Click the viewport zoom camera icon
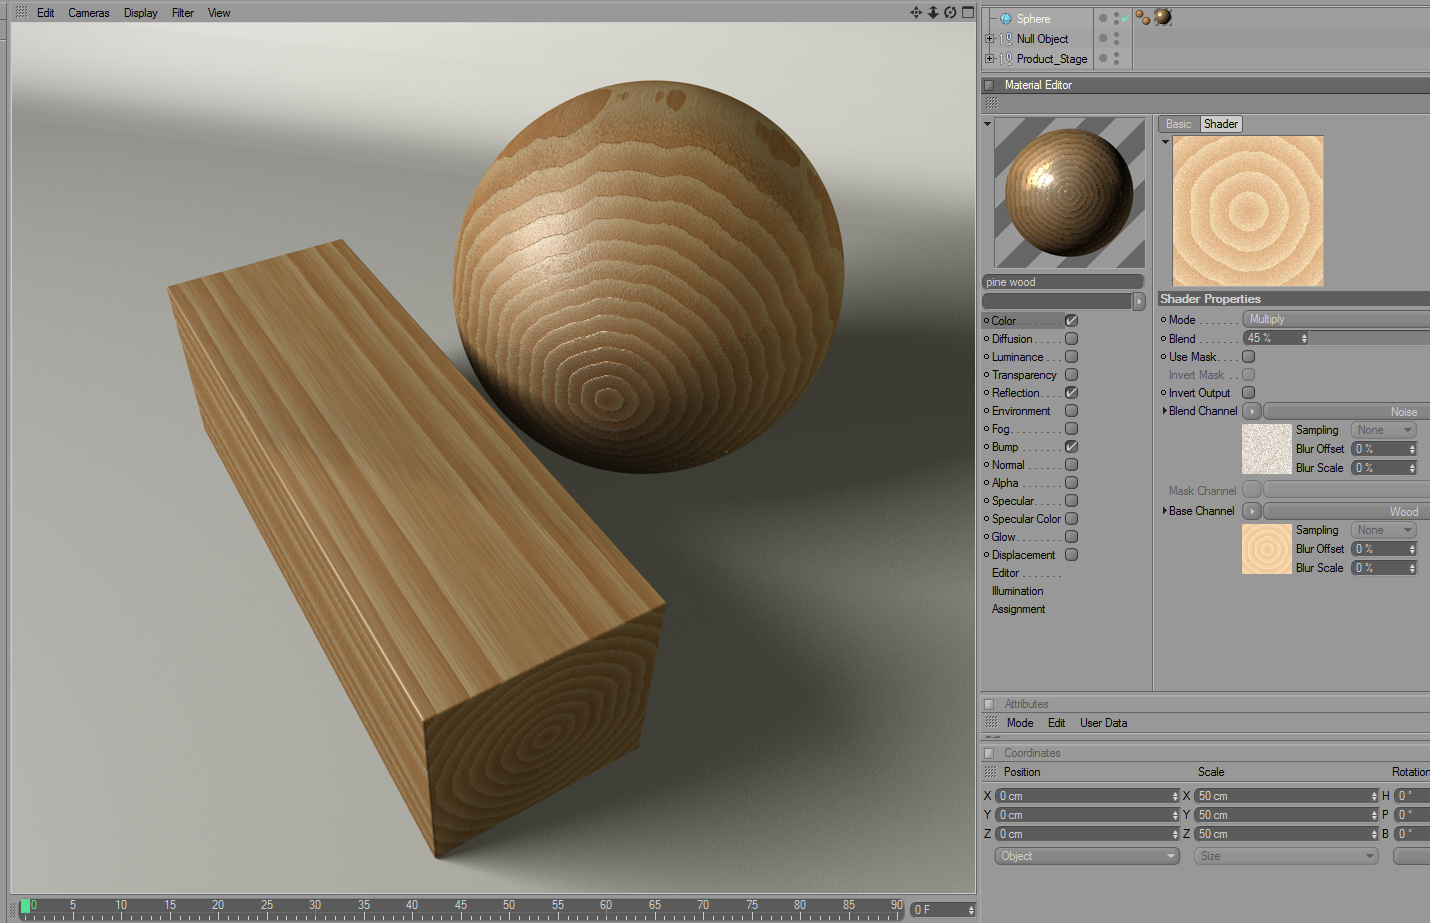The image size is (1430, 923). click(x=933, y=12)
